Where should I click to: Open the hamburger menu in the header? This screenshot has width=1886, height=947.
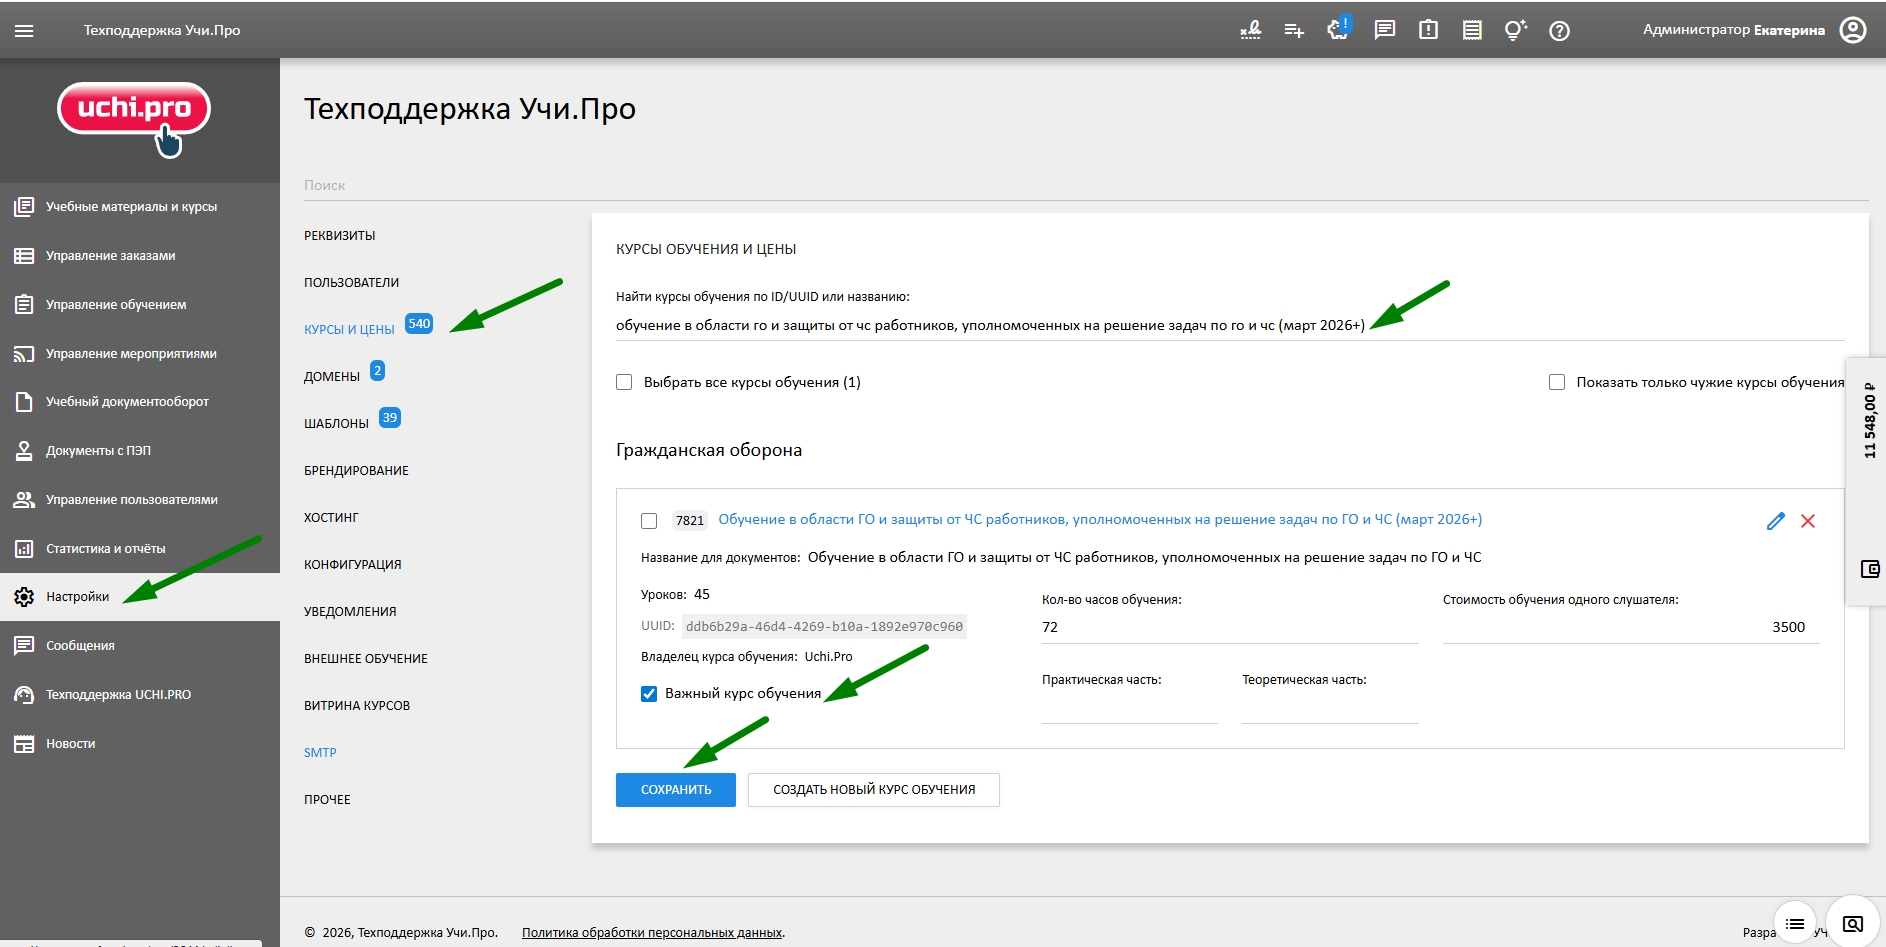coord(24,30)
